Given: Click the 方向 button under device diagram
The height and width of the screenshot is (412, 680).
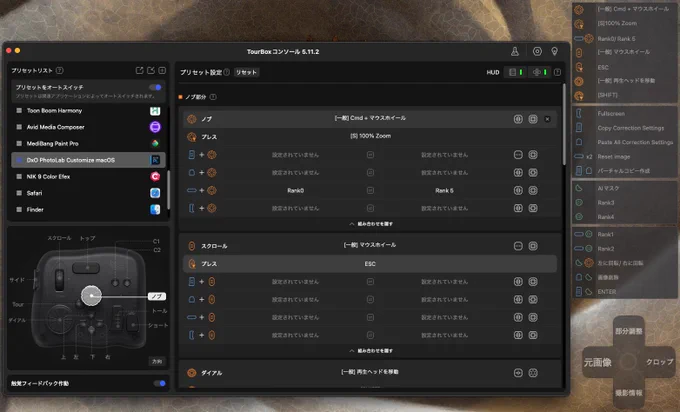Looking at the screenshot, I should tap(157, 361).
